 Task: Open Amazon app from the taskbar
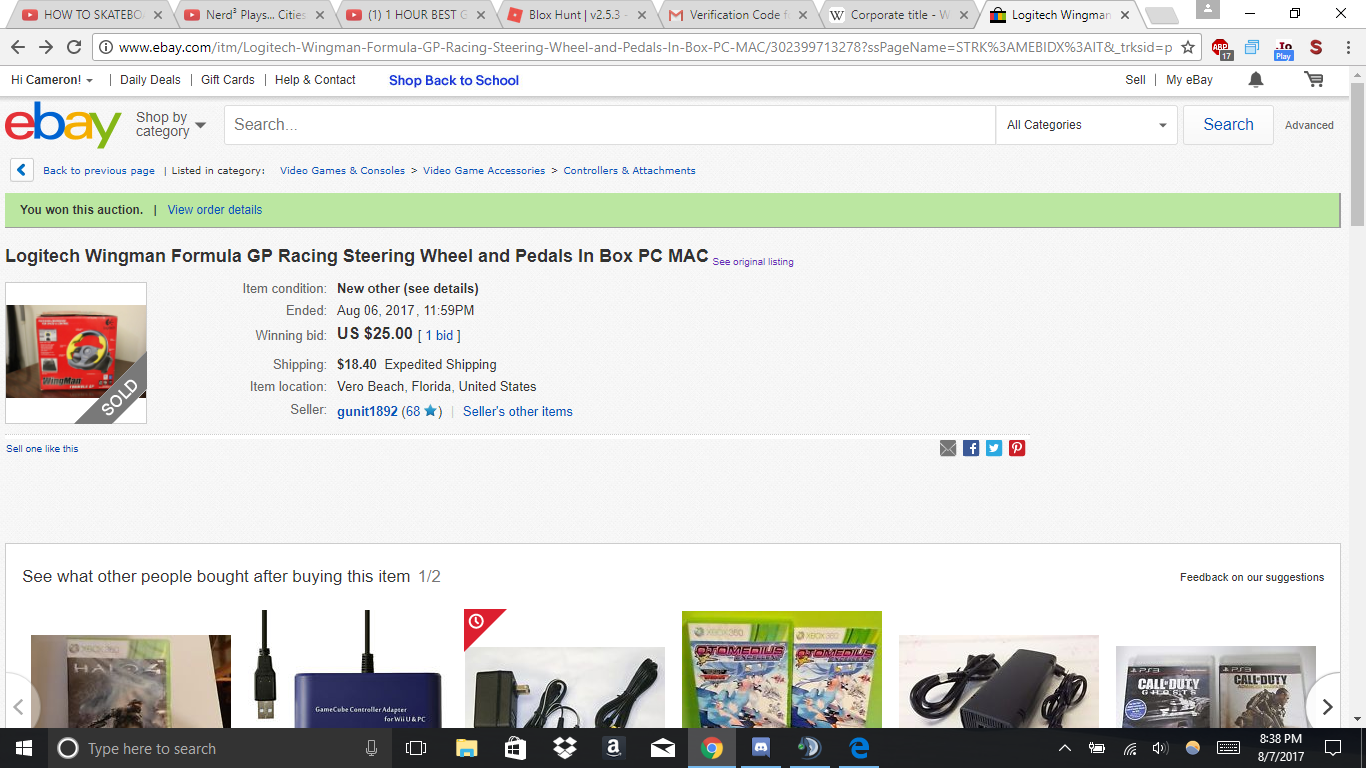coord(613,748)
